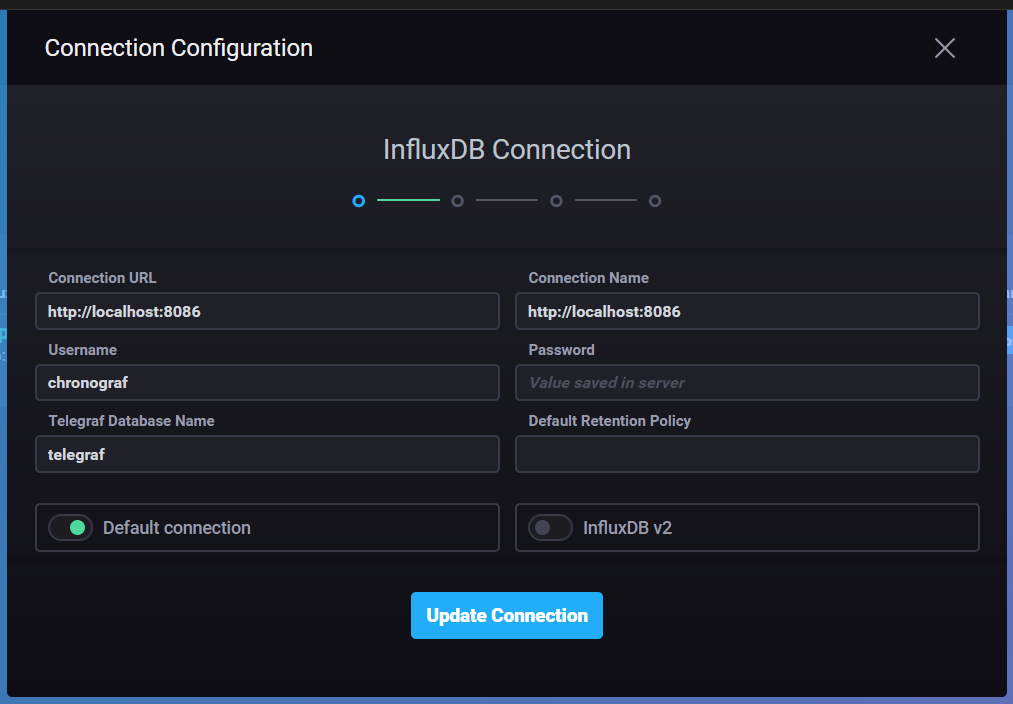Jump to the second setup step dot
The width and height of the screenshot is (1013, 704).
point(457,200)
